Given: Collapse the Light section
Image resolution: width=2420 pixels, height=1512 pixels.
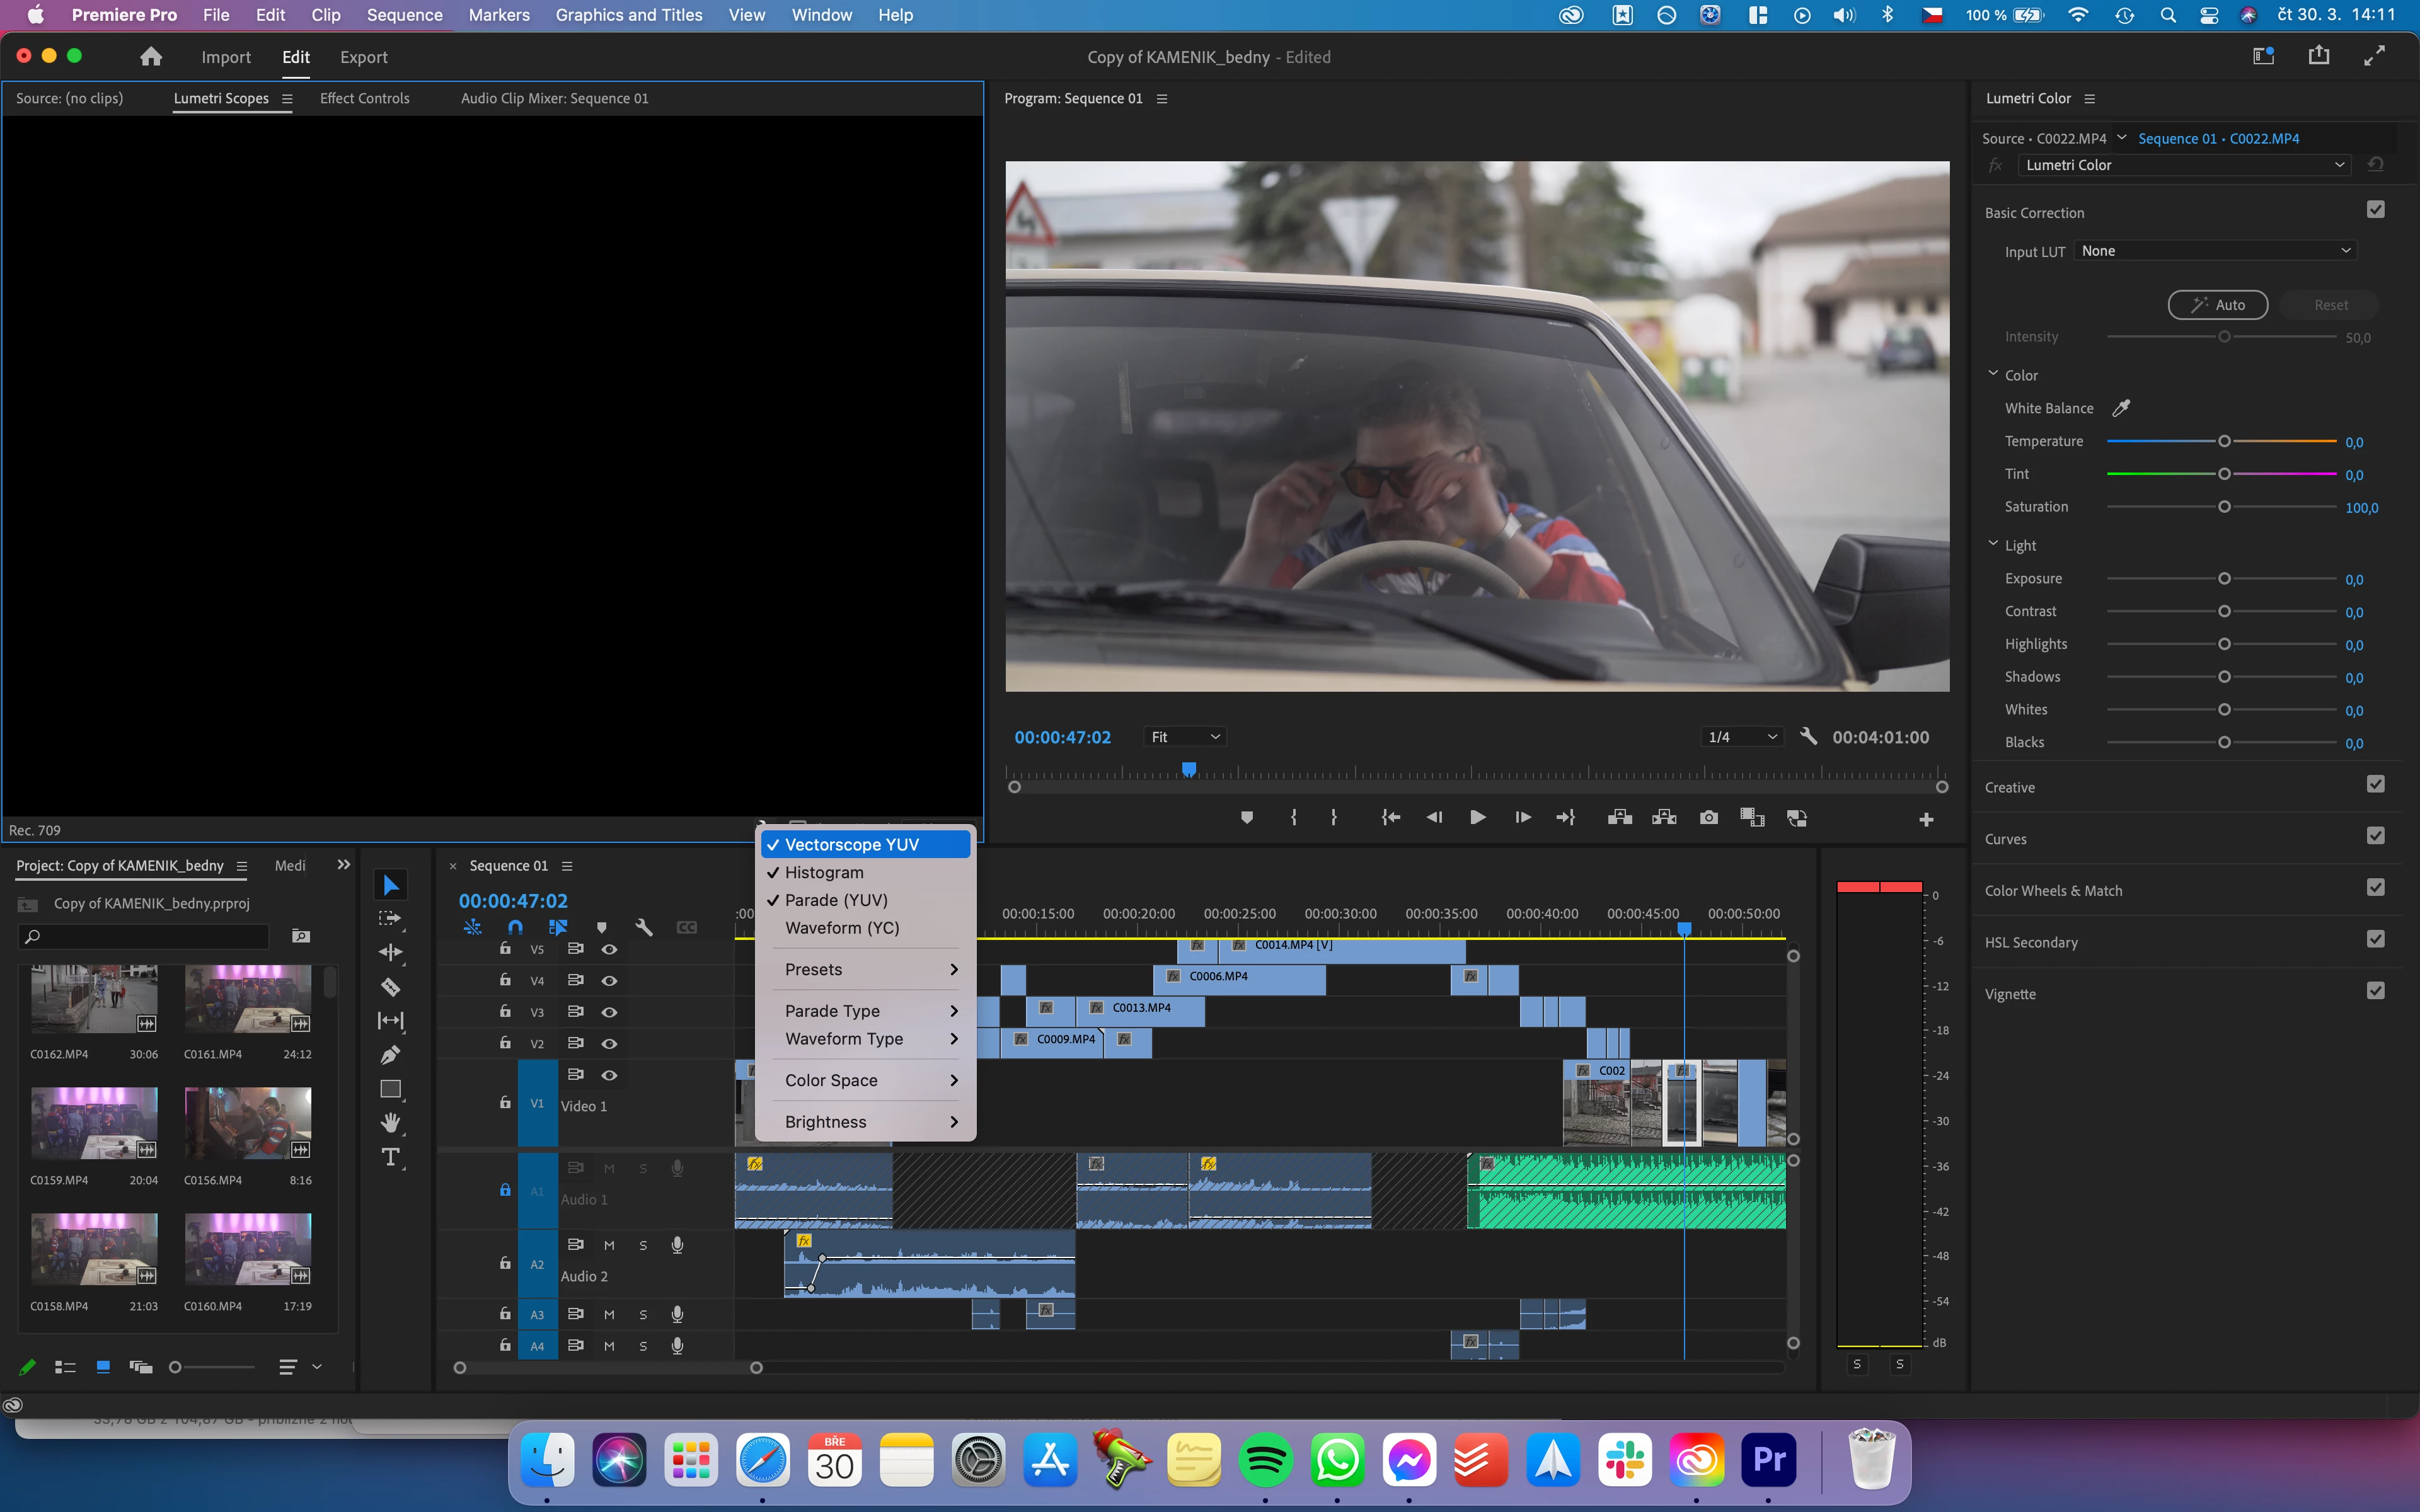Looking at the screenshot, I should tap(1993, 544).
